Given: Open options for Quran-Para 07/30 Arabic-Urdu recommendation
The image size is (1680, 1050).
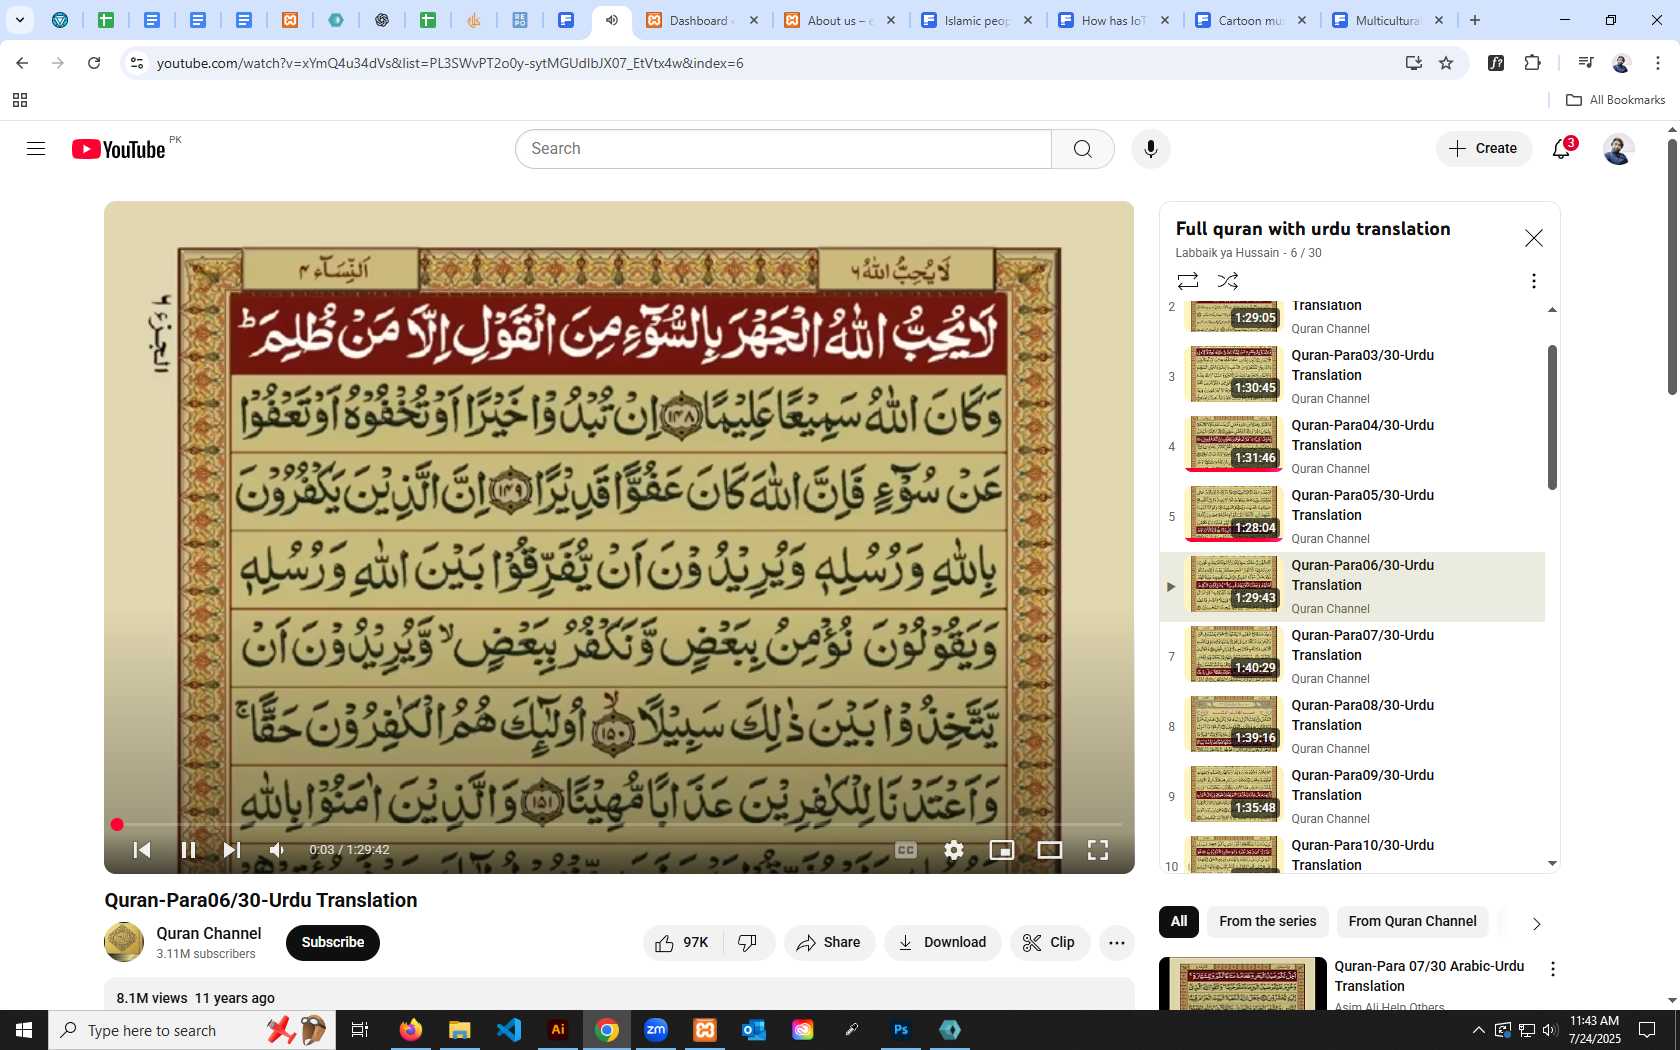Looking at the screenshot, I should 1553,969.
